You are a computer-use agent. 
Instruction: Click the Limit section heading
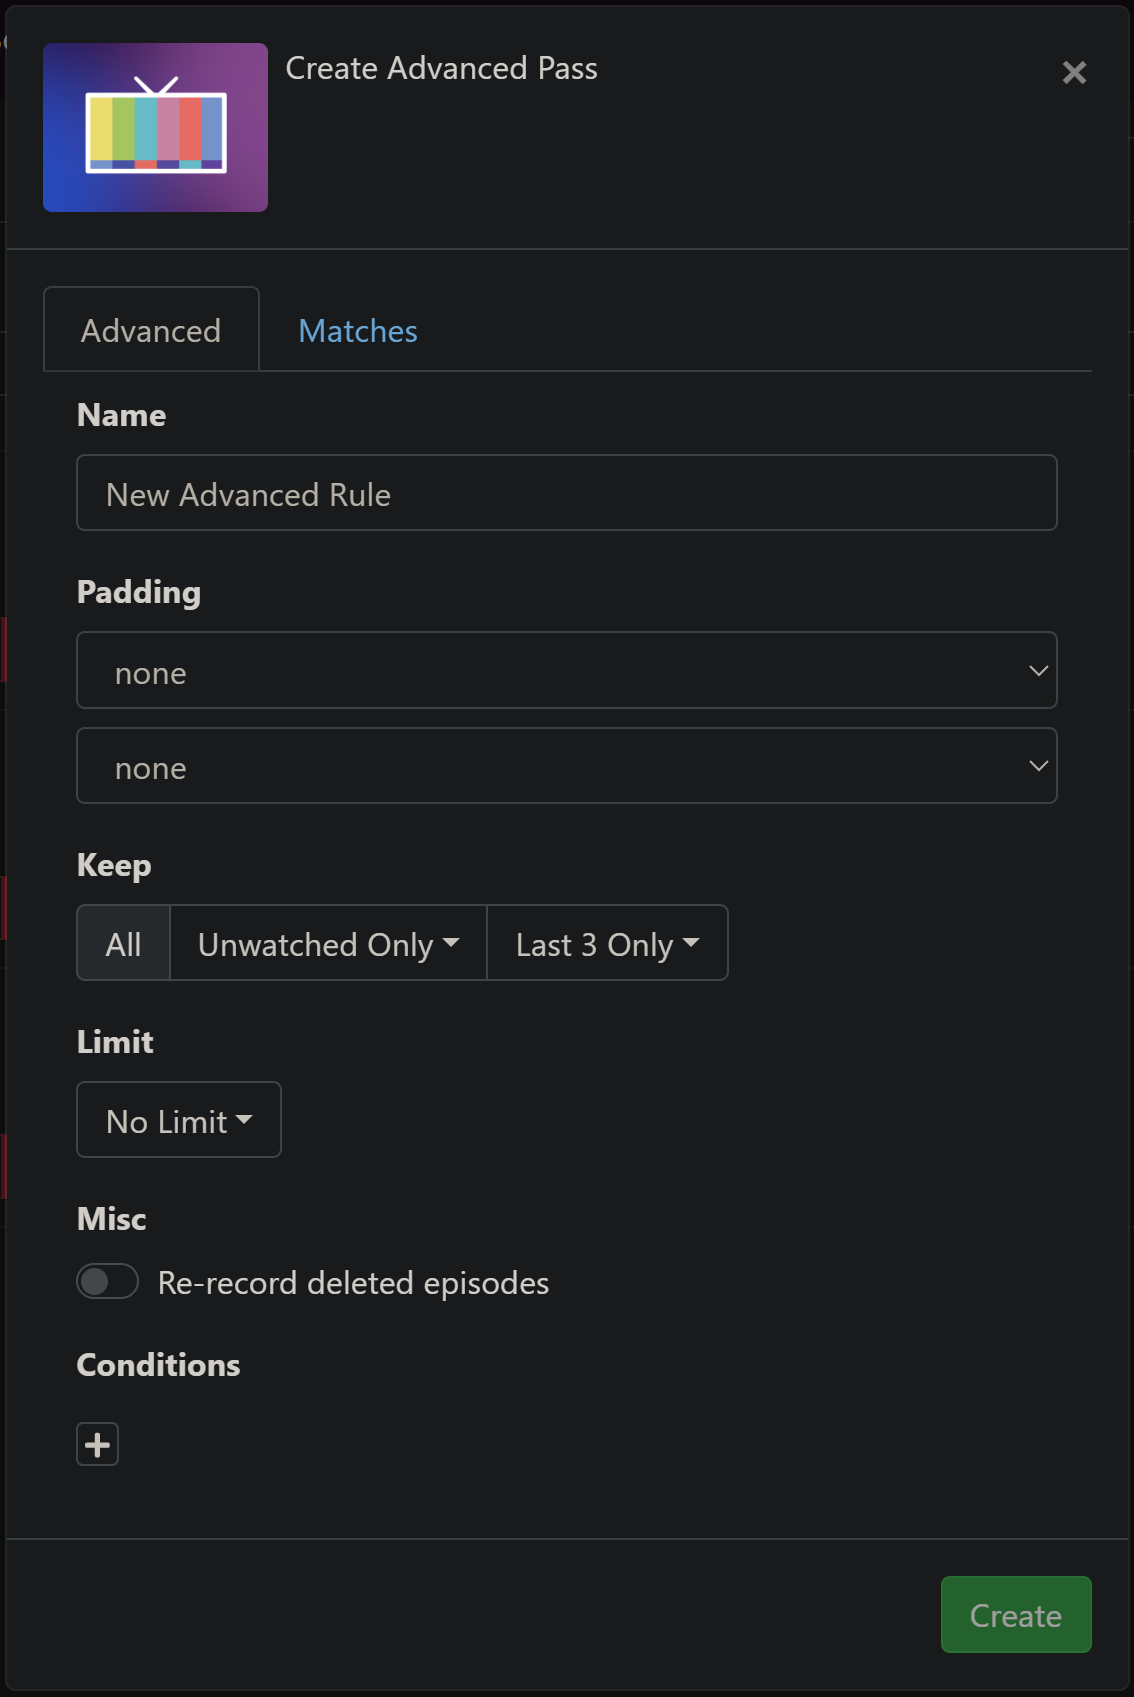point(115,1042)
